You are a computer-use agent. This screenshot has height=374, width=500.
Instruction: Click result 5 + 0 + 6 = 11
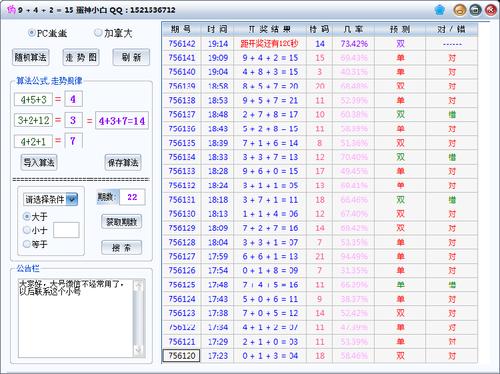pos(270,299)
